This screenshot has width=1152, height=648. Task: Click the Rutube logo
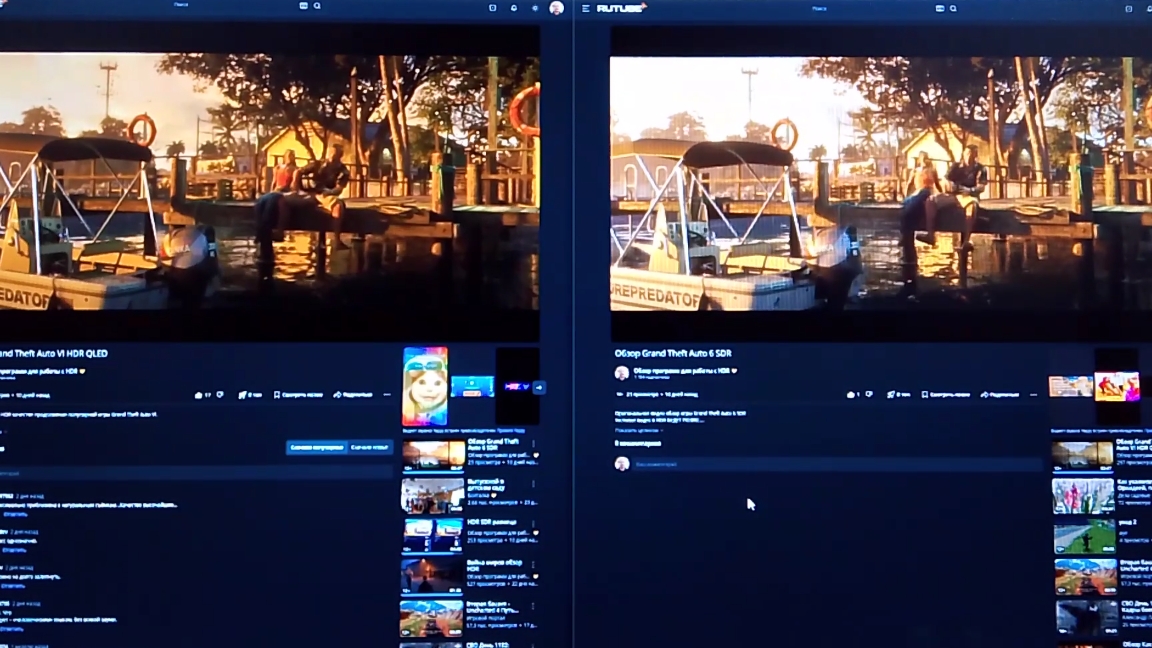[x=622, y=8]
